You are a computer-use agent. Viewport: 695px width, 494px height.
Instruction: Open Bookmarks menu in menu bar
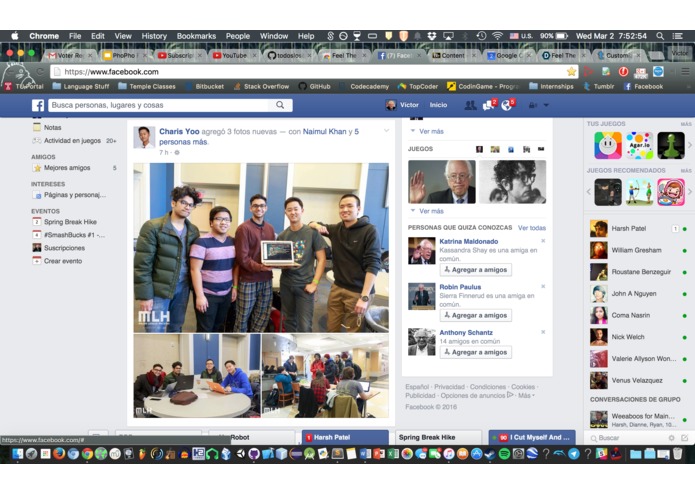(196, 36)
